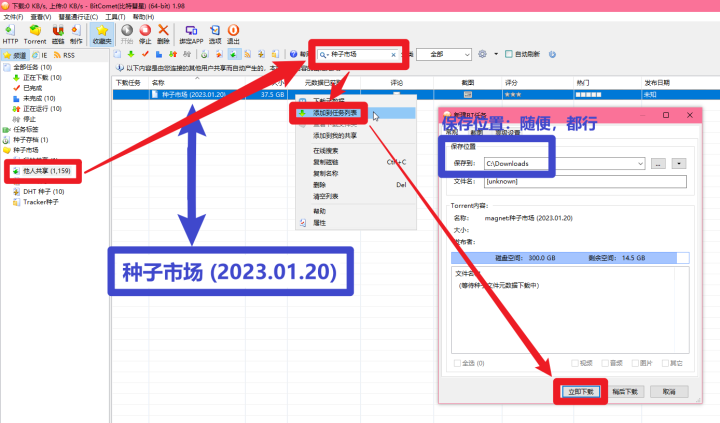The height and width of the screenshot is (423, 720).
Task: Click the magnet link (磁链) toolbar icon
Action: [x=58, y=34]
